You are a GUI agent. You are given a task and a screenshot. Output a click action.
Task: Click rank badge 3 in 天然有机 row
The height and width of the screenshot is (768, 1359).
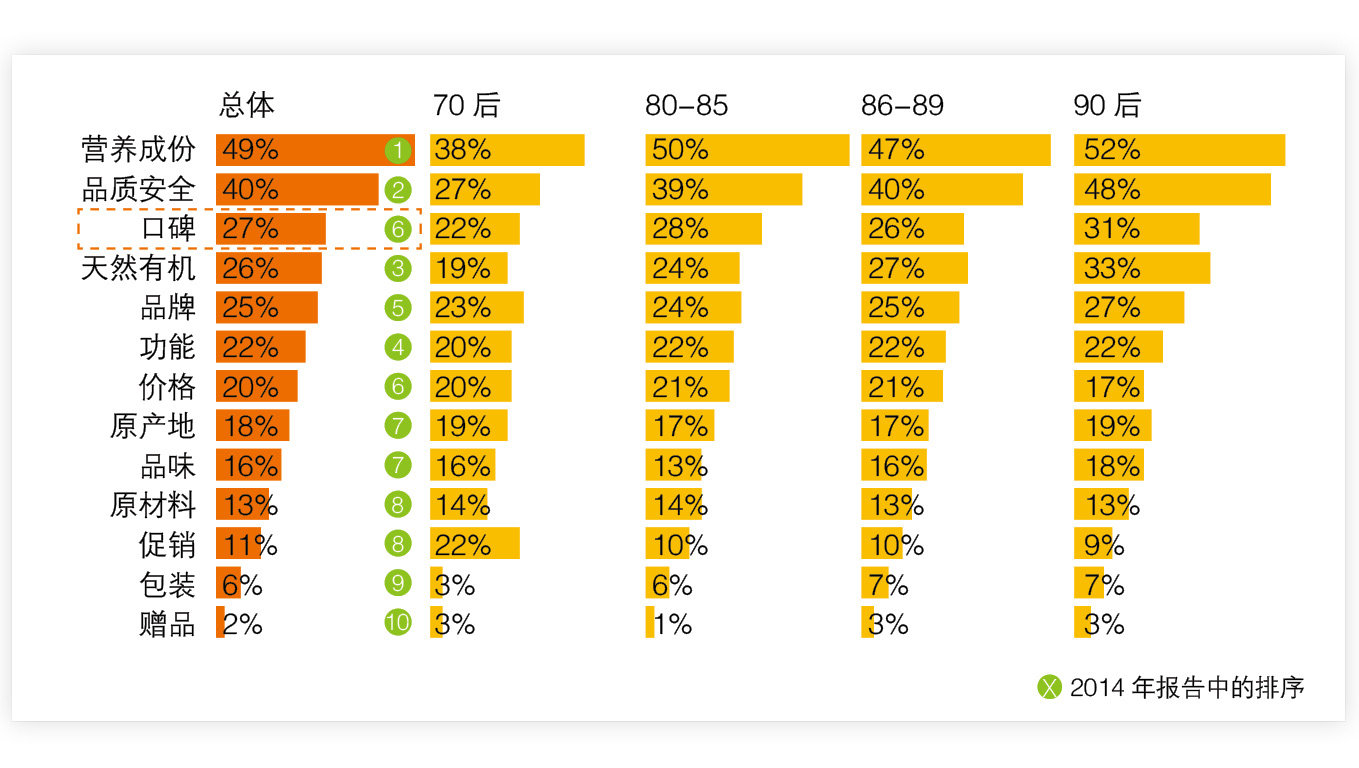point(397,269)
